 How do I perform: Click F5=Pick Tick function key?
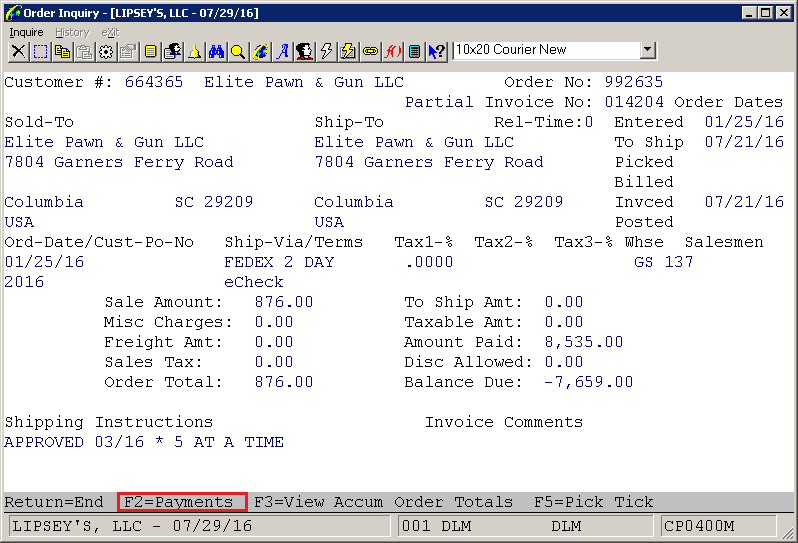[593, 502]
